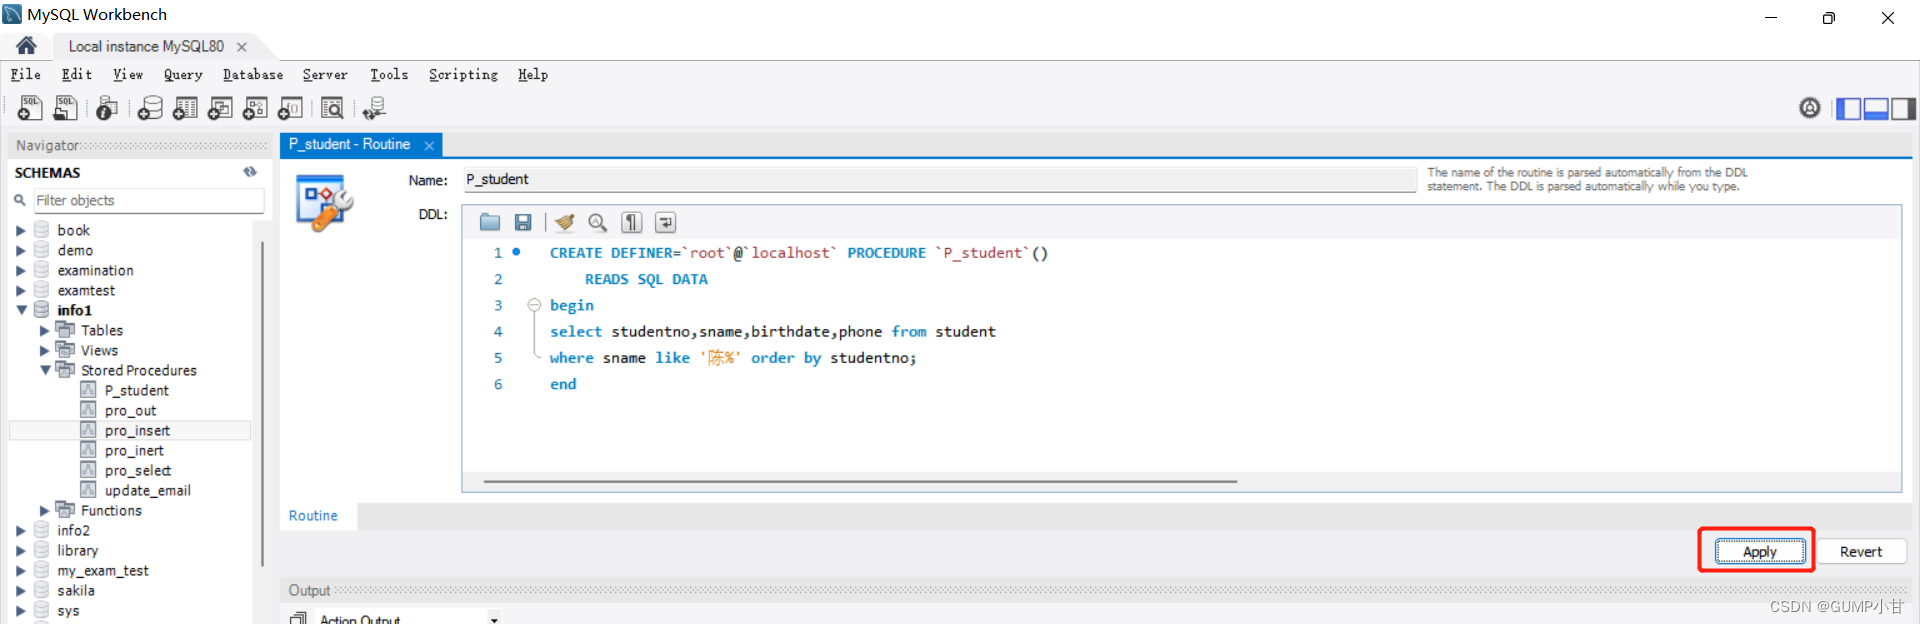Collapse the info1 schema
This screenshot has width=1920, height=624.
pyautogui.click(x=21, y=310)
